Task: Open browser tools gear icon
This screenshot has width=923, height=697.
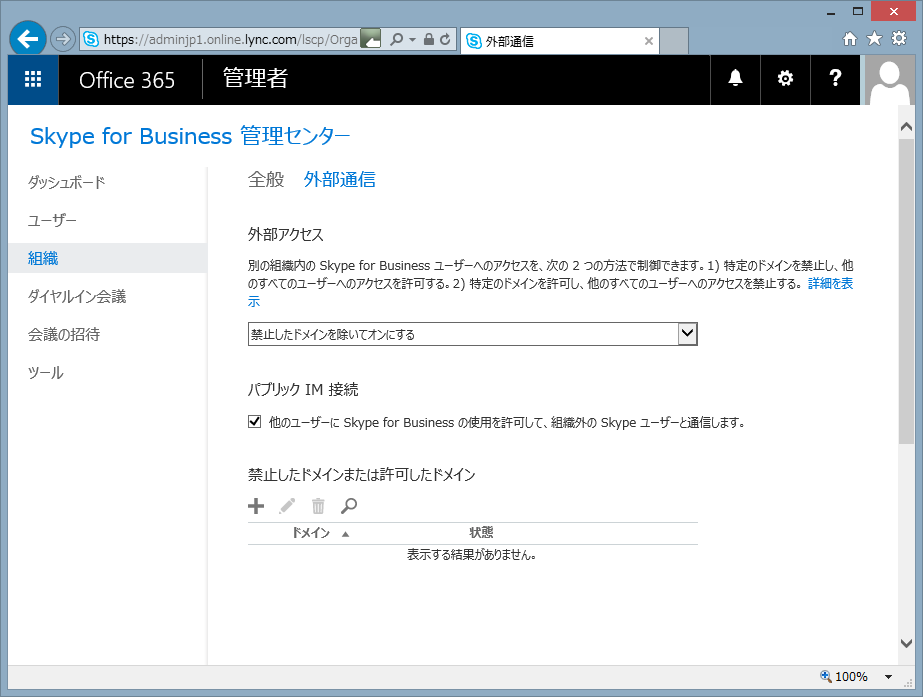Action: click(899, 39)
